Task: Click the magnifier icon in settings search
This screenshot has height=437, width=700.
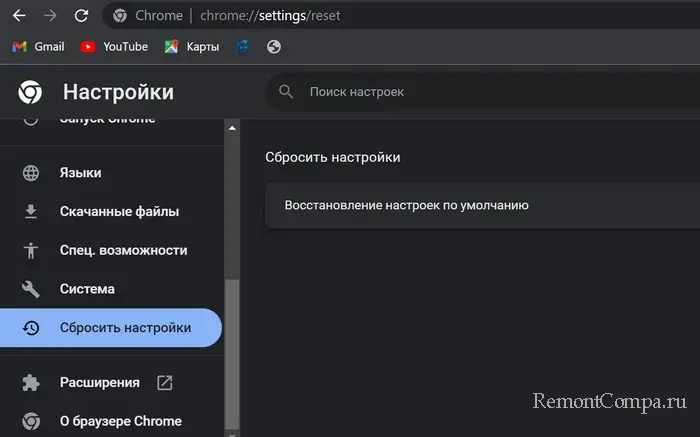Action: click(286, 92)
